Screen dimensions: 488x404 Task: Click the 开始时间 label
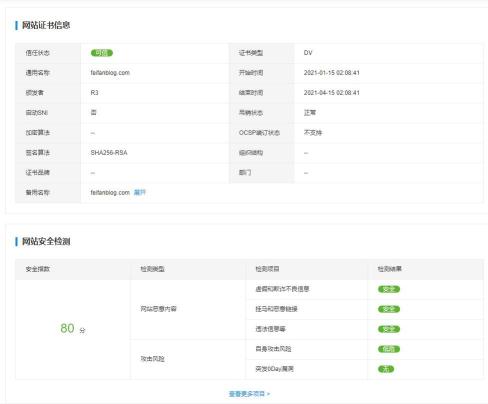coord(251,73)
